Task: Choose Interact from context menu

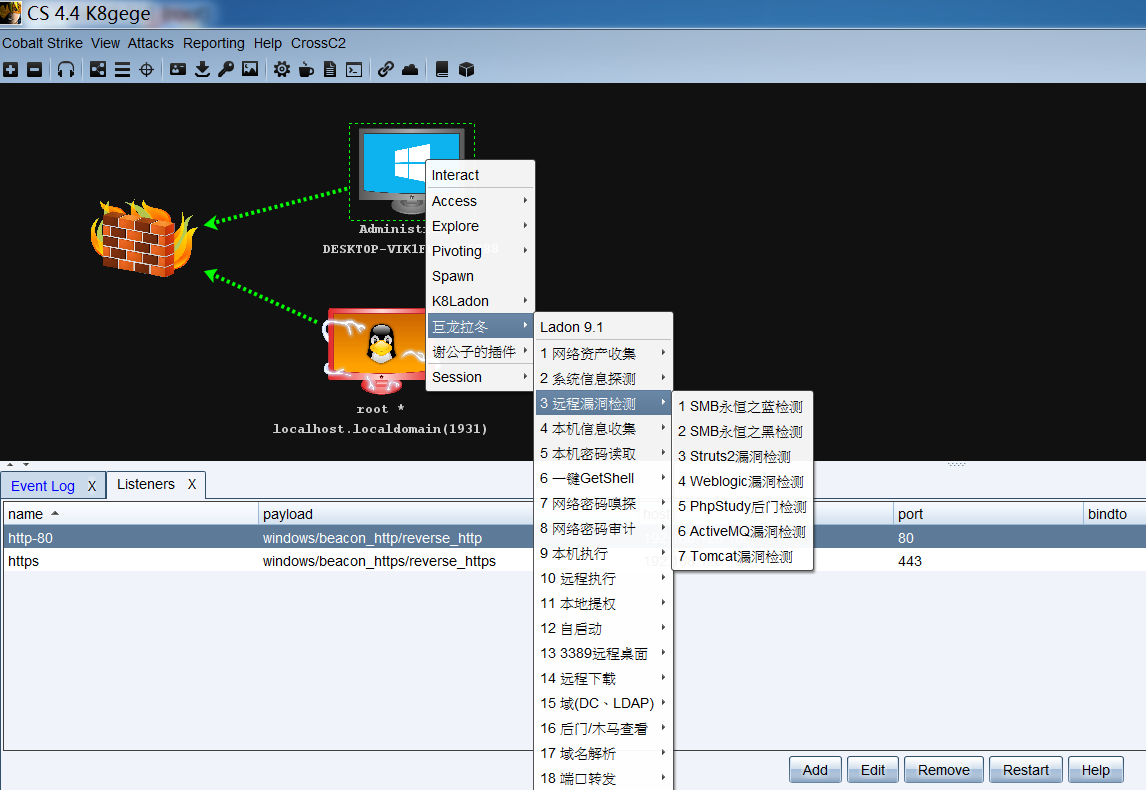Action: click(480, 175)
